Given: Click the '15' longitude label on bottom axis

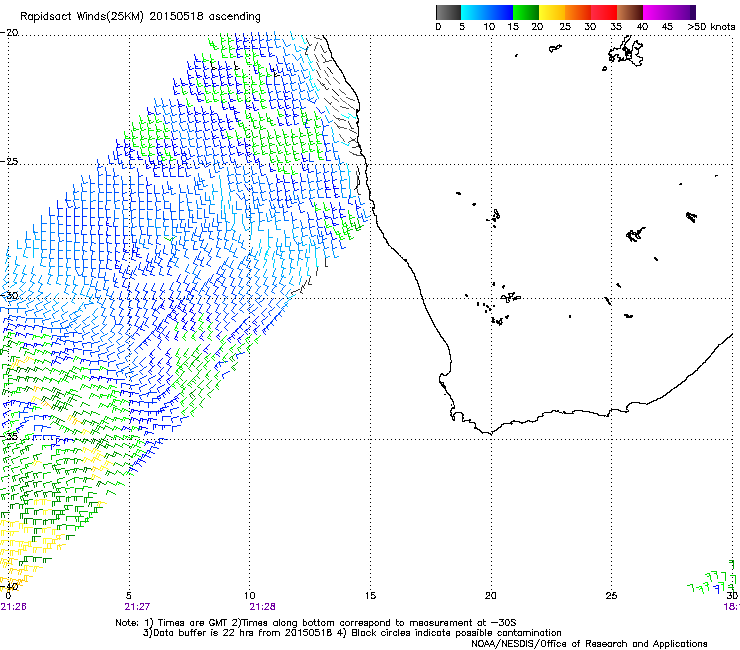Looking at the screenshot, I should click(370, 596).
